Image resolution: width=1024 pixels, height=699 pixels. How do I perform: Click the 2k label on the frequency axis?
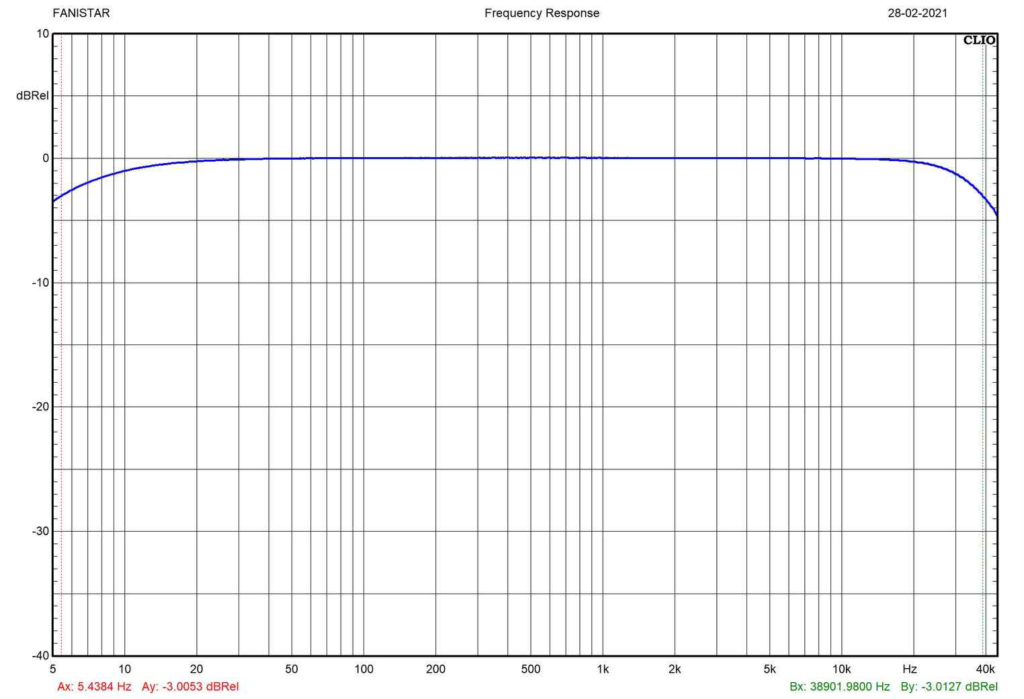click(x=675, y=669)
